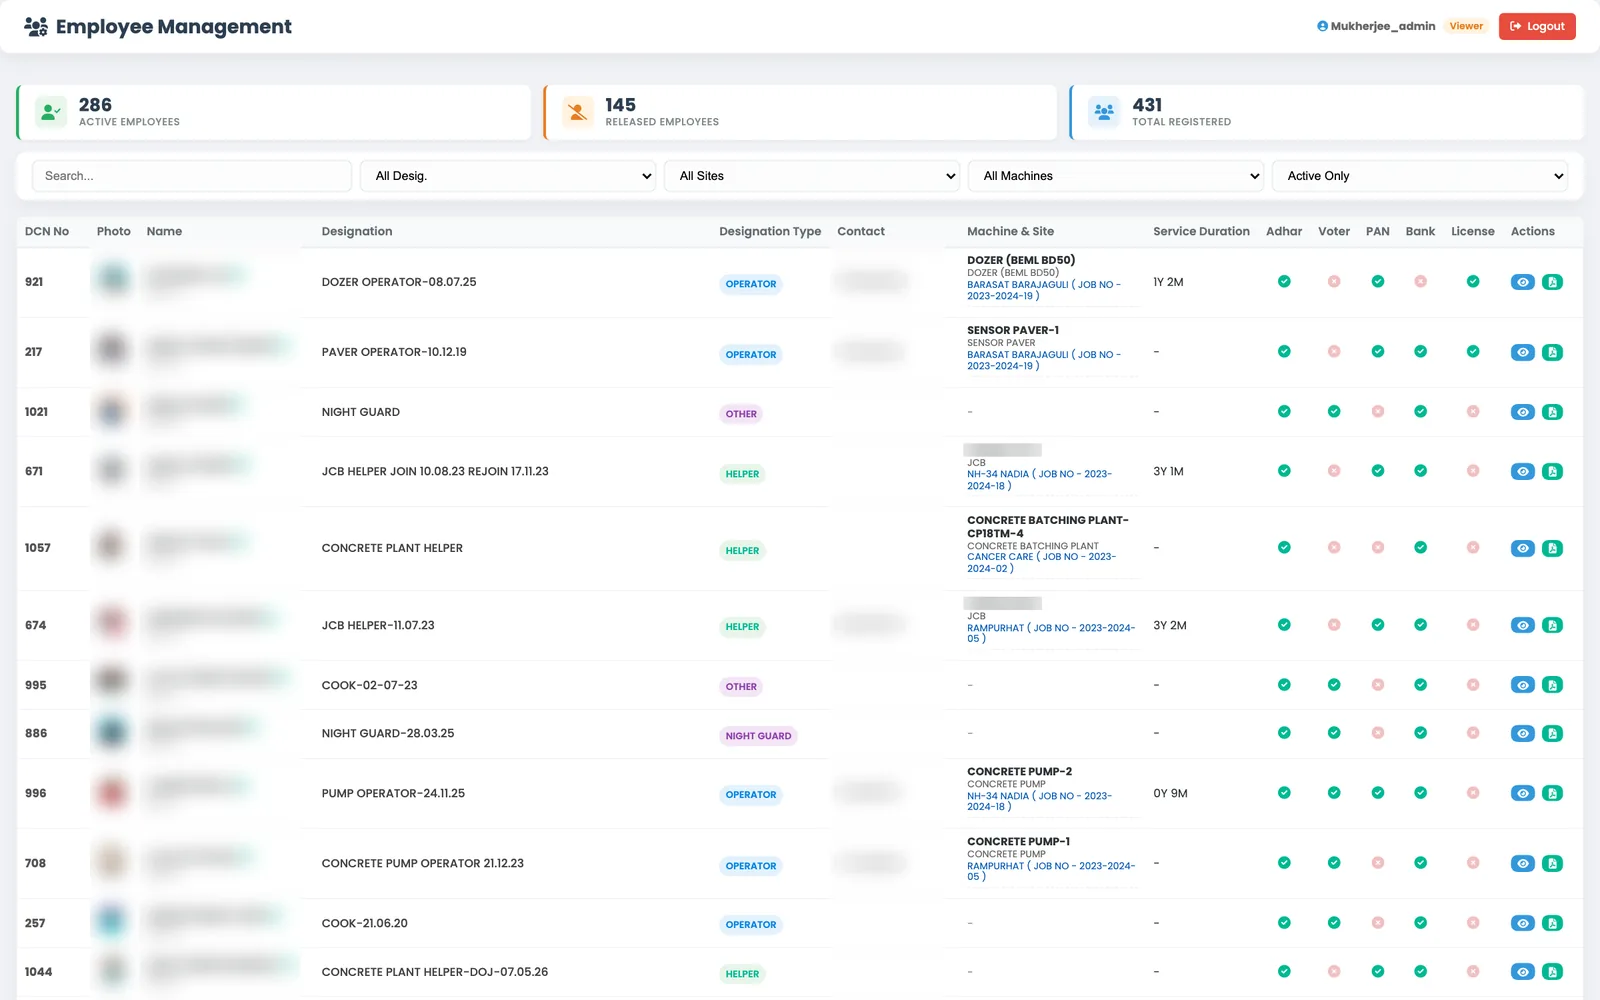View details for employee DCN 996

(1522, 793)
